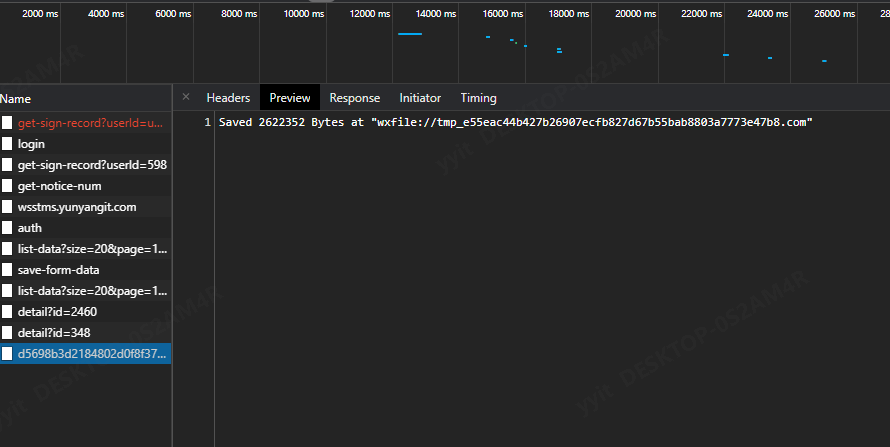Click file icon beside detail?id=2460
The height and width of the screenshot is (447, 890).
[7, 312]
